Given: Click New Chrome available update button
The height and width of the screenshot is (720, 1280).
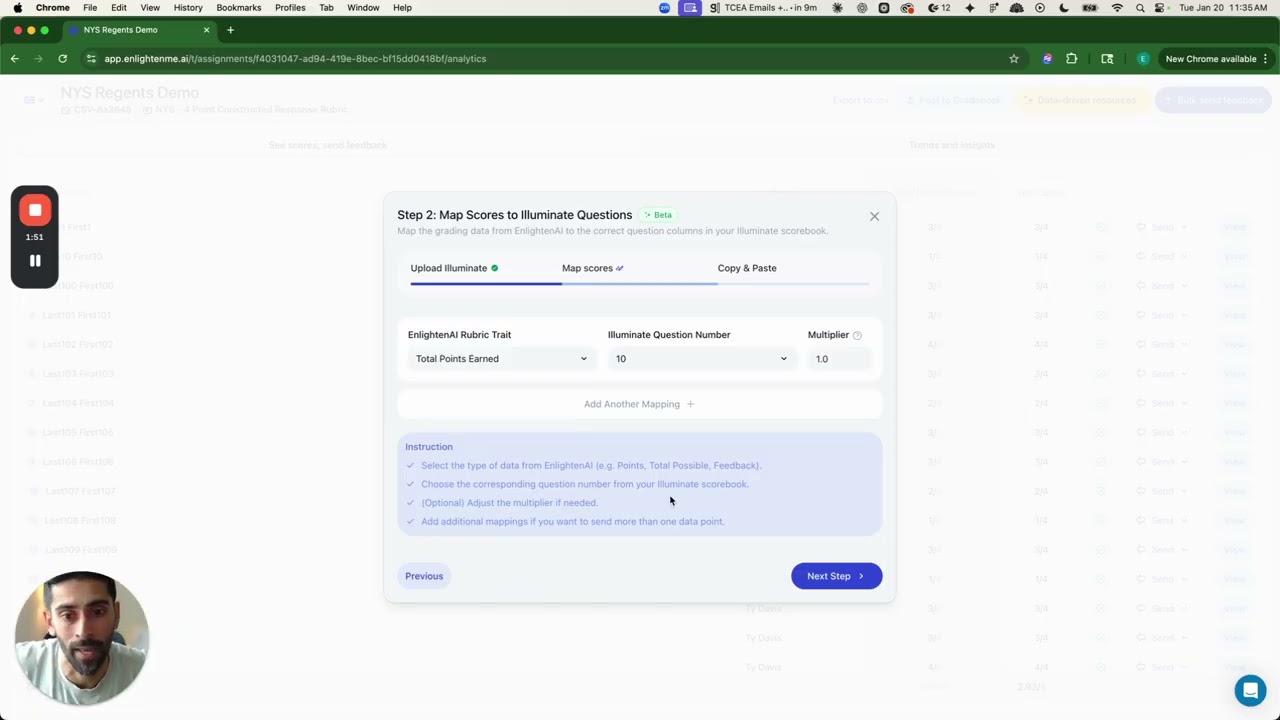Looking at the screenshot, I should coord(1210,59).
